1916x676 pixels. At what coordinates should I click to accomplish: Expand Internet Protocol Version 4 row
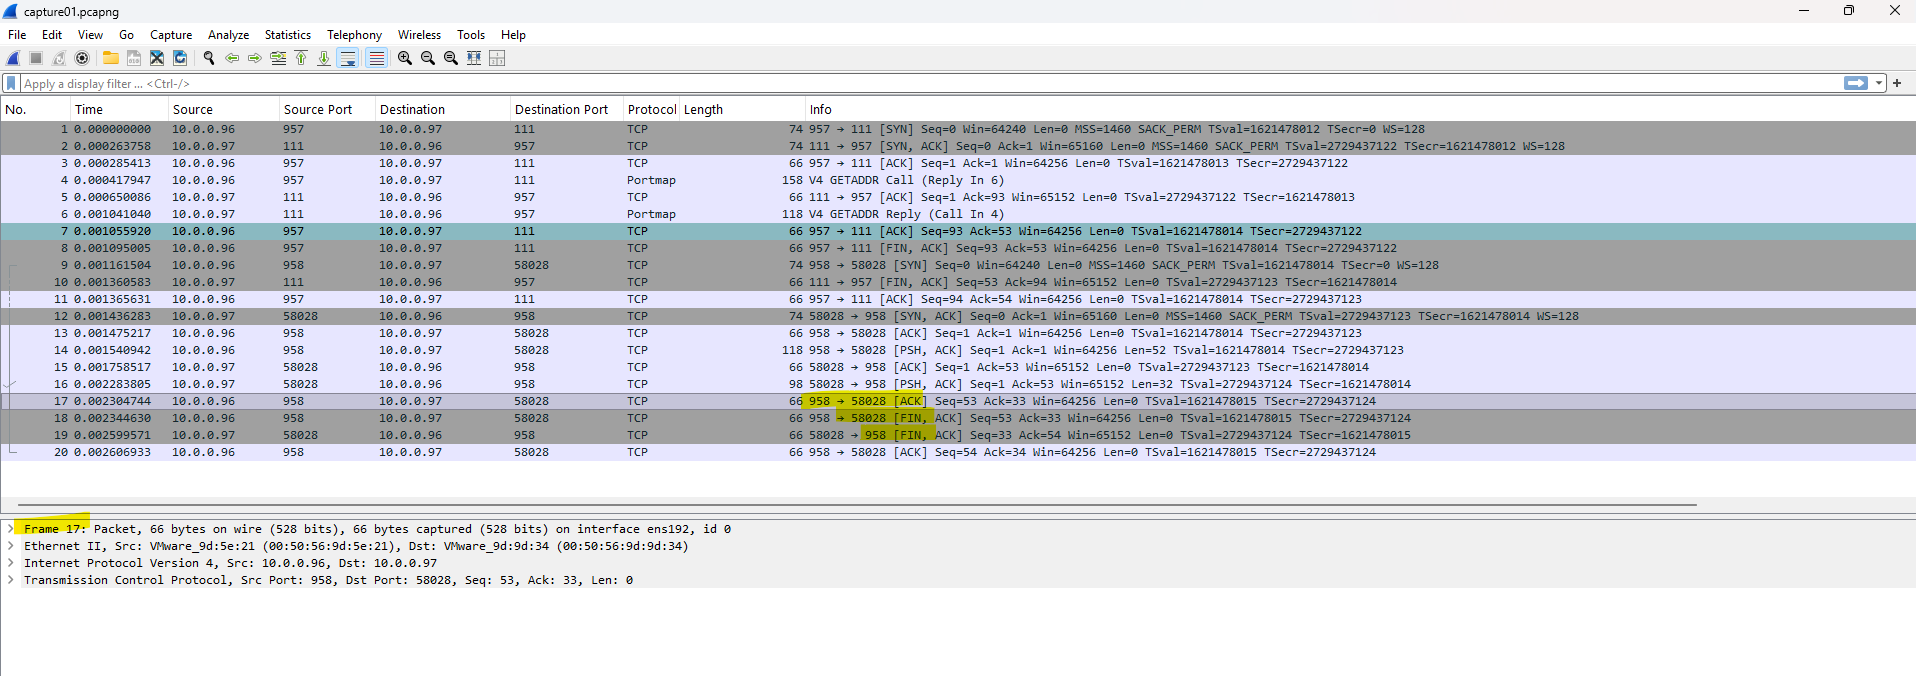coord(11,563)
